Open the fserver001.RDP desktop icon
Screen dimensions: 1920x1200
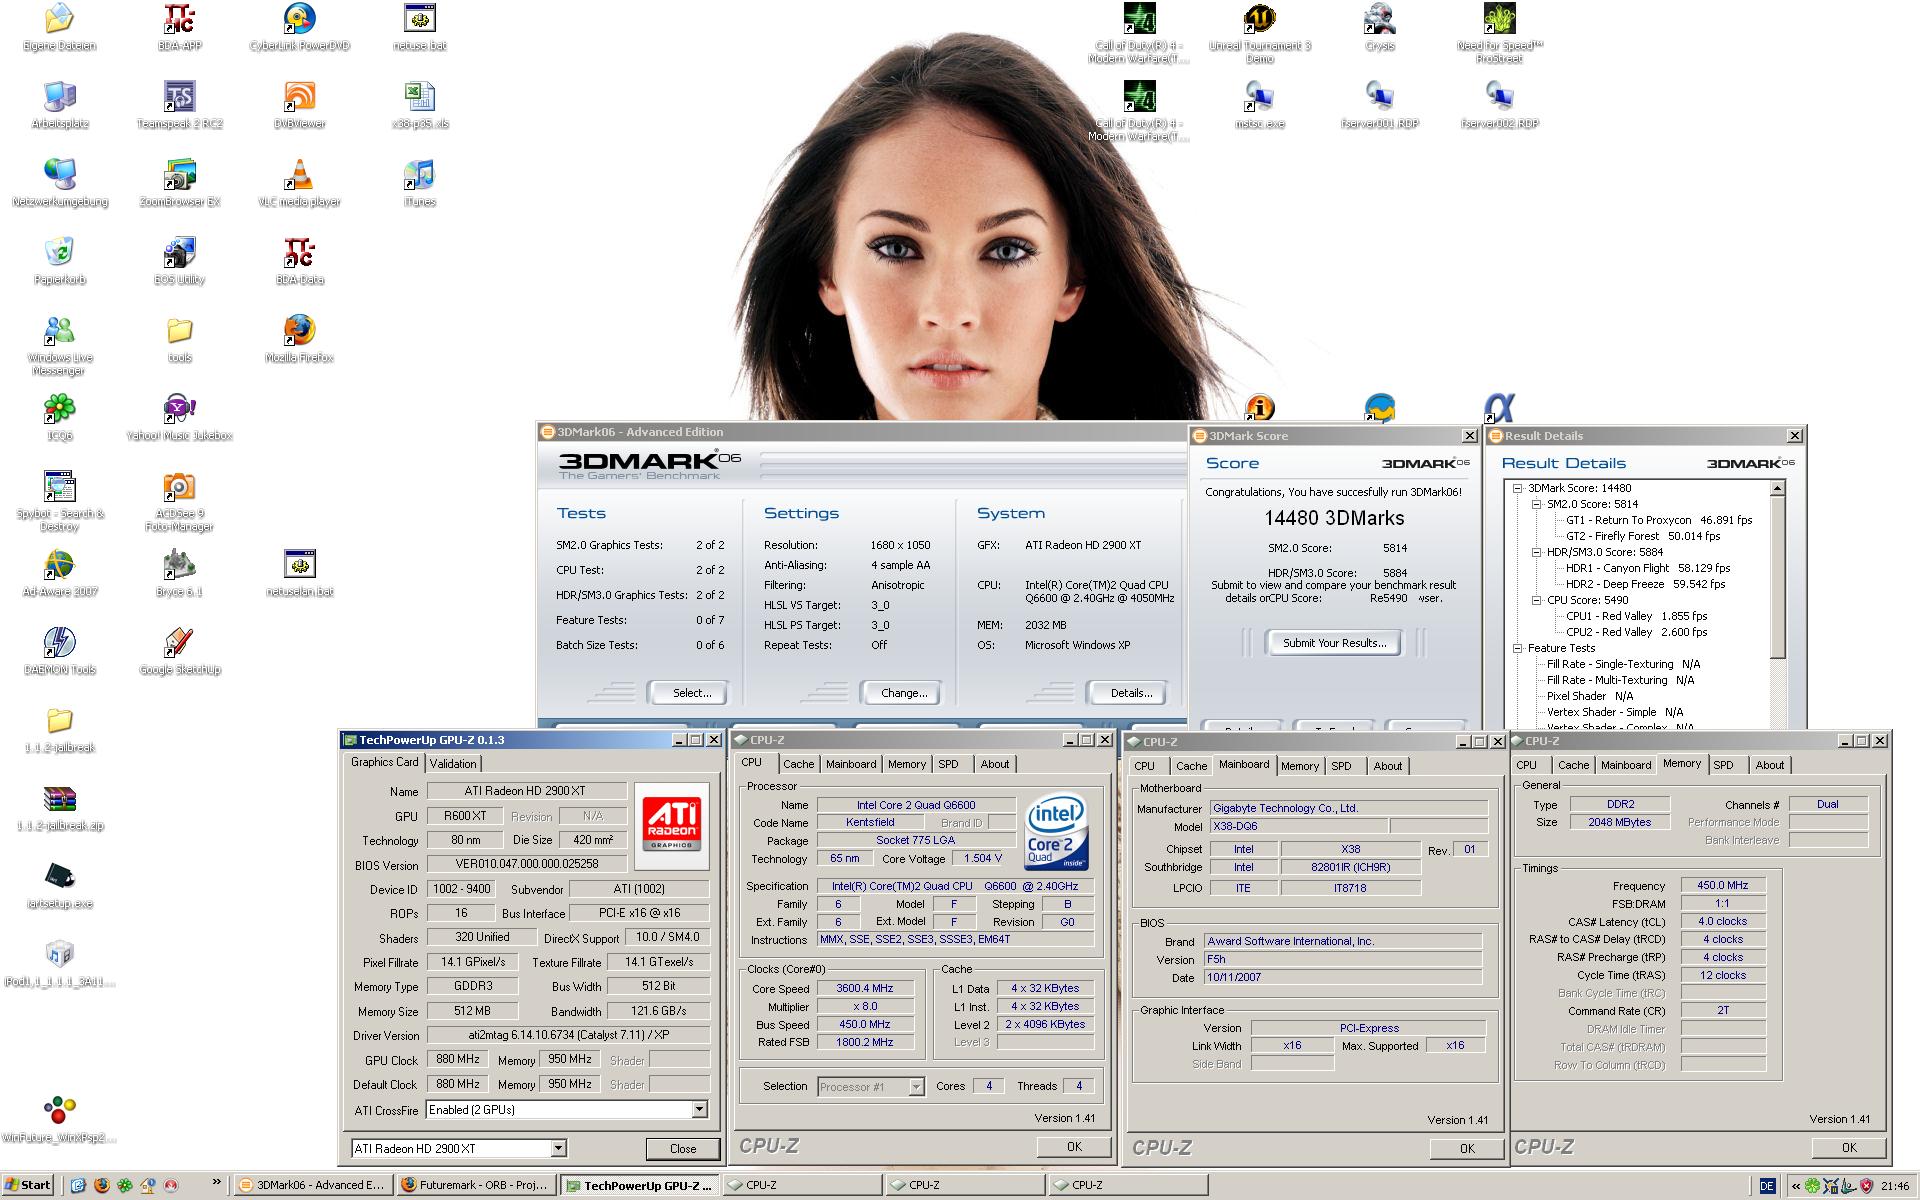1380,105
